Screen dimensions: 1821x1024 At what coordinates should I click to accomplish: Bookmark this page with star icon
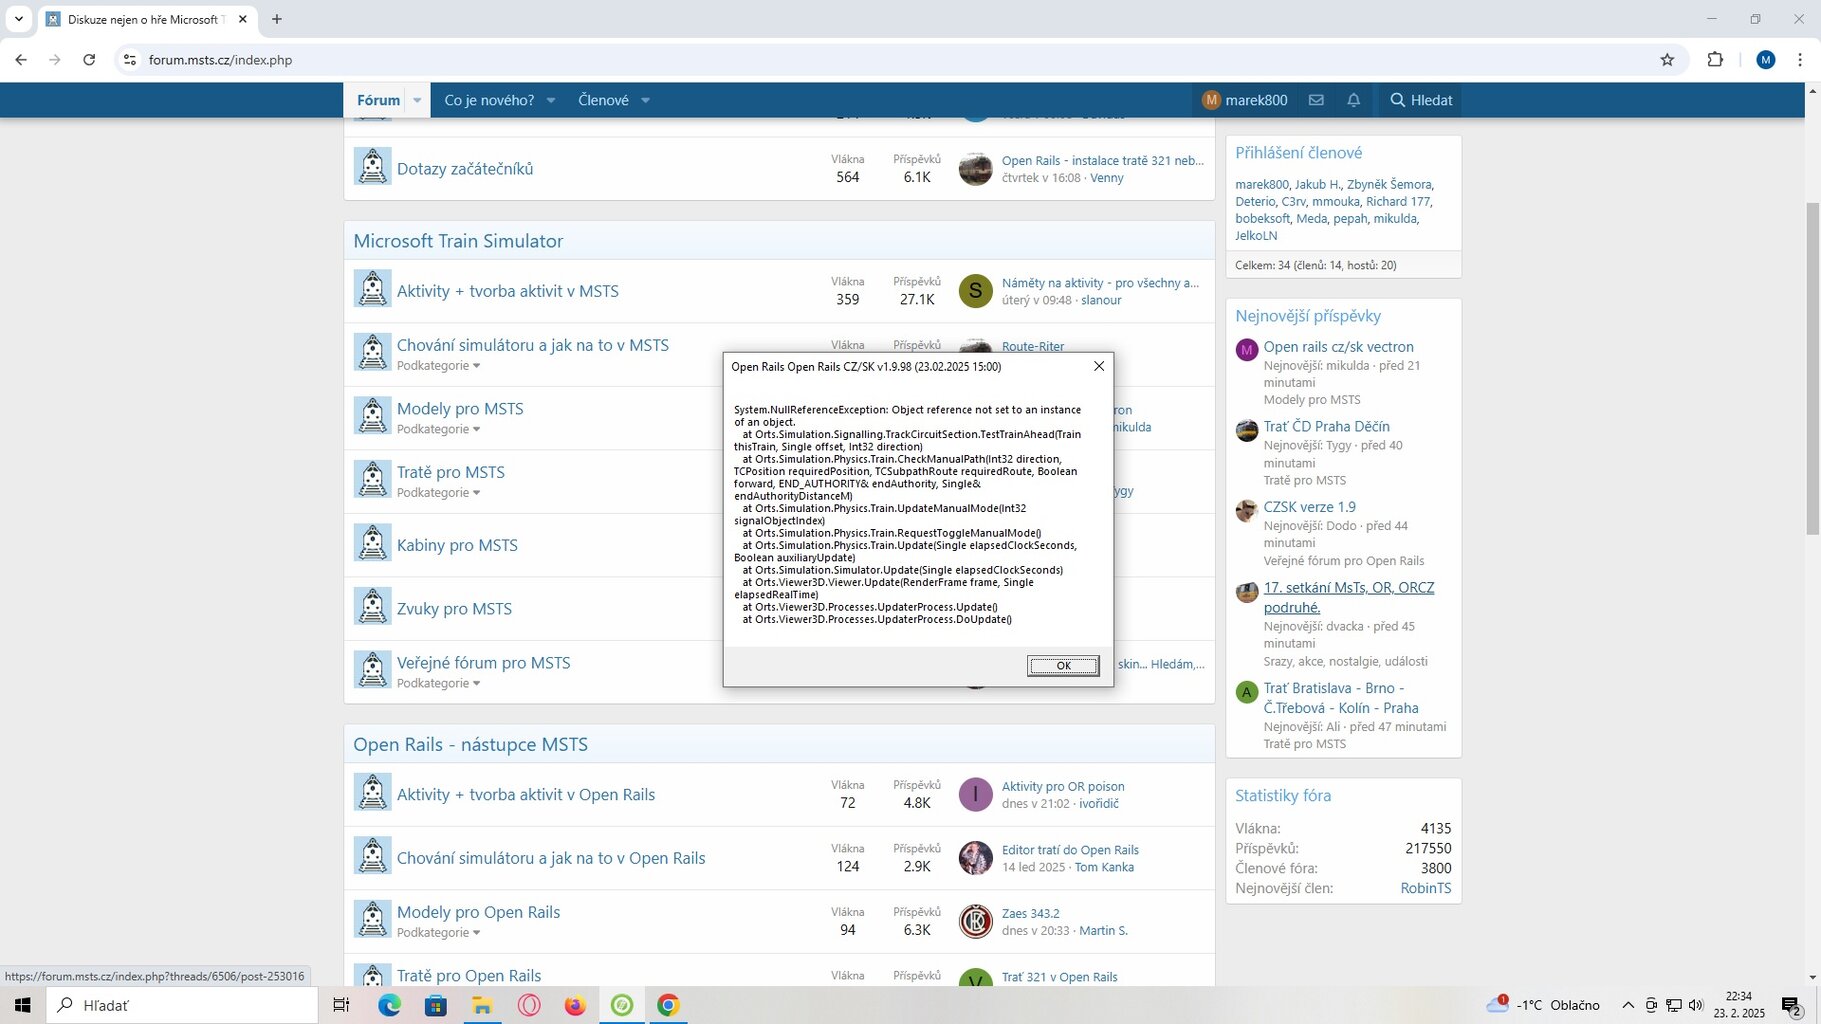click(x=1667, y=60)
